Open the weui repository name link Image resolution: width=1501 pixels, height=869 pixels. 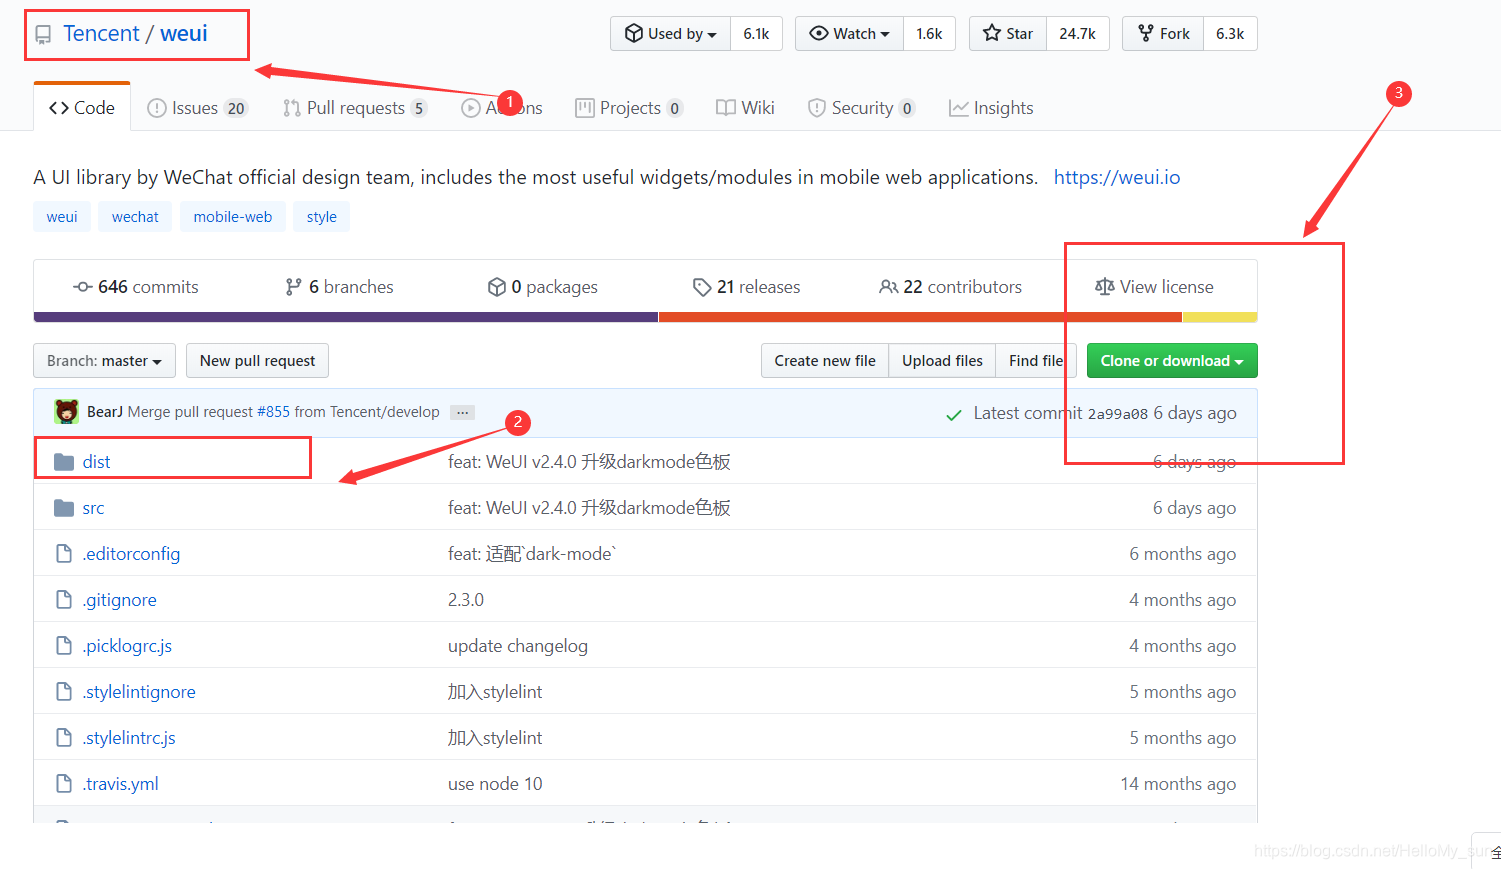point(184,33)
